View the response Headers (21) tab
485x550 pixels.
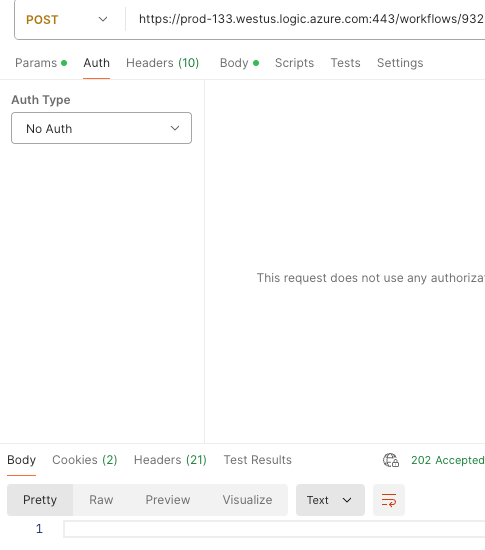pyautogui.click(x=170, y=460)
